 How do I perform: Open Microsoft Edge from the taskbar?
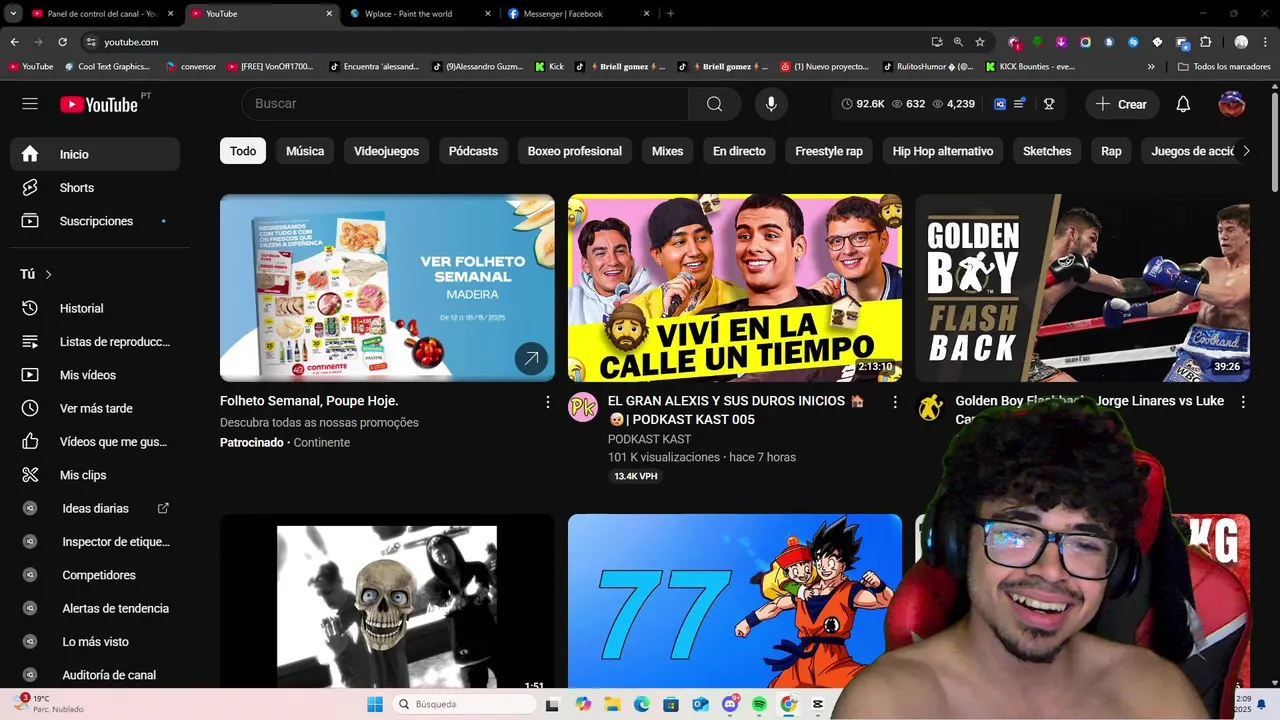point(641,704)
